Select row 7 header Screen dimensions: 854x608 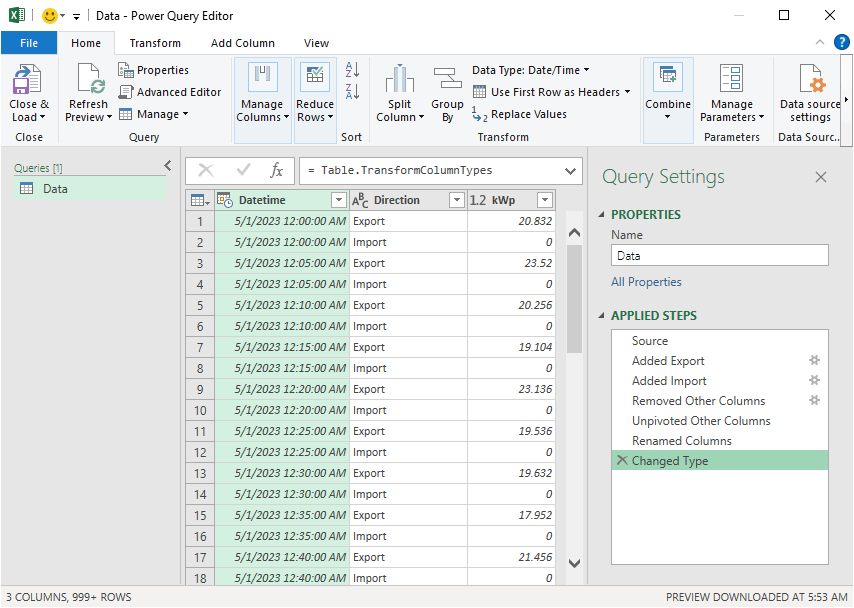point(200,348)
